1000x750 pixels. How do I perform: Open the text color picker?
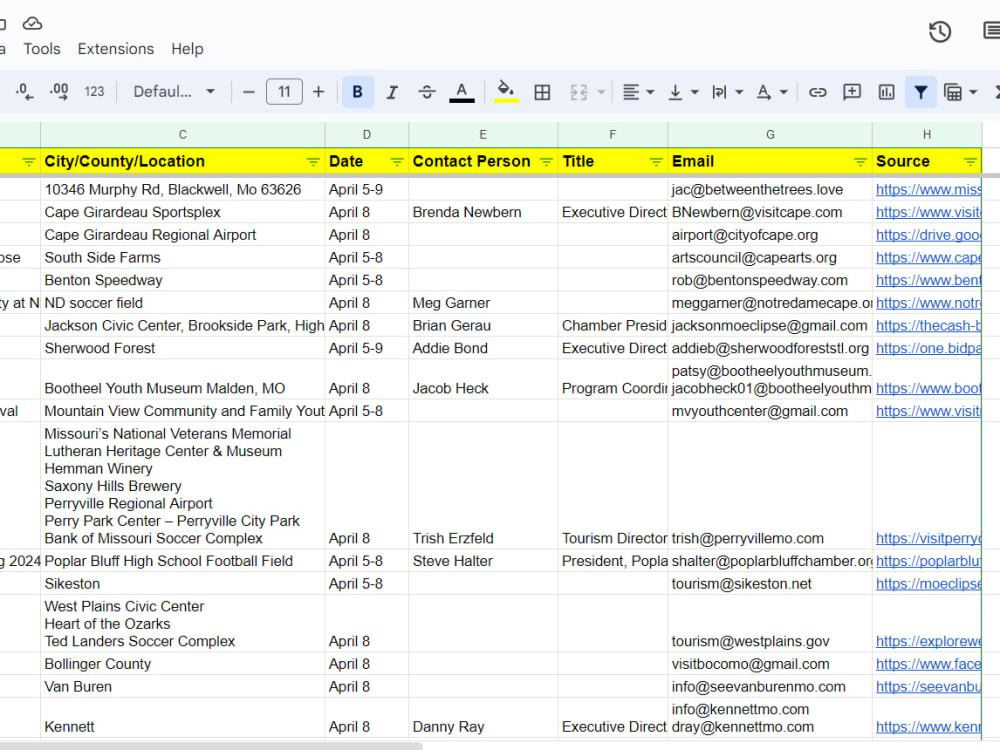462,92
